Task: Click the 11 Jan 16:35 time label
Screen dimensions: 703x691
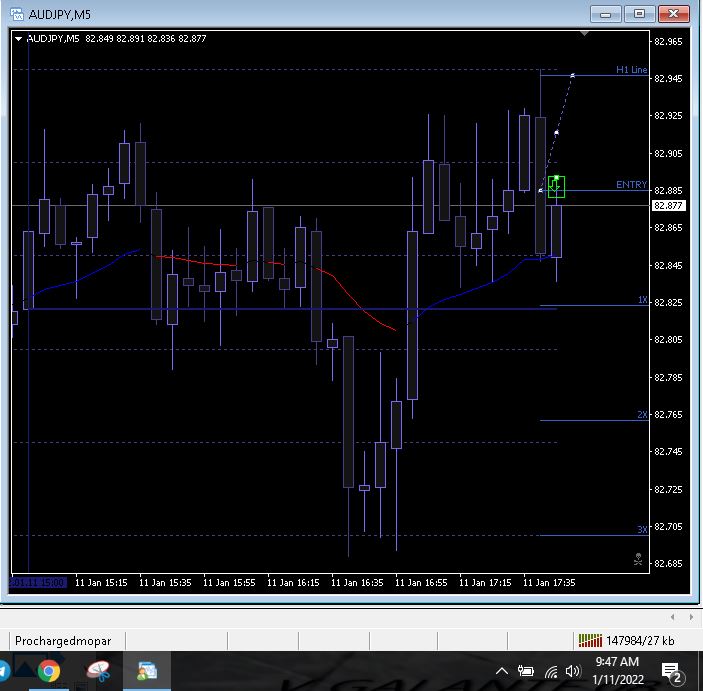Action: [357, 582]
